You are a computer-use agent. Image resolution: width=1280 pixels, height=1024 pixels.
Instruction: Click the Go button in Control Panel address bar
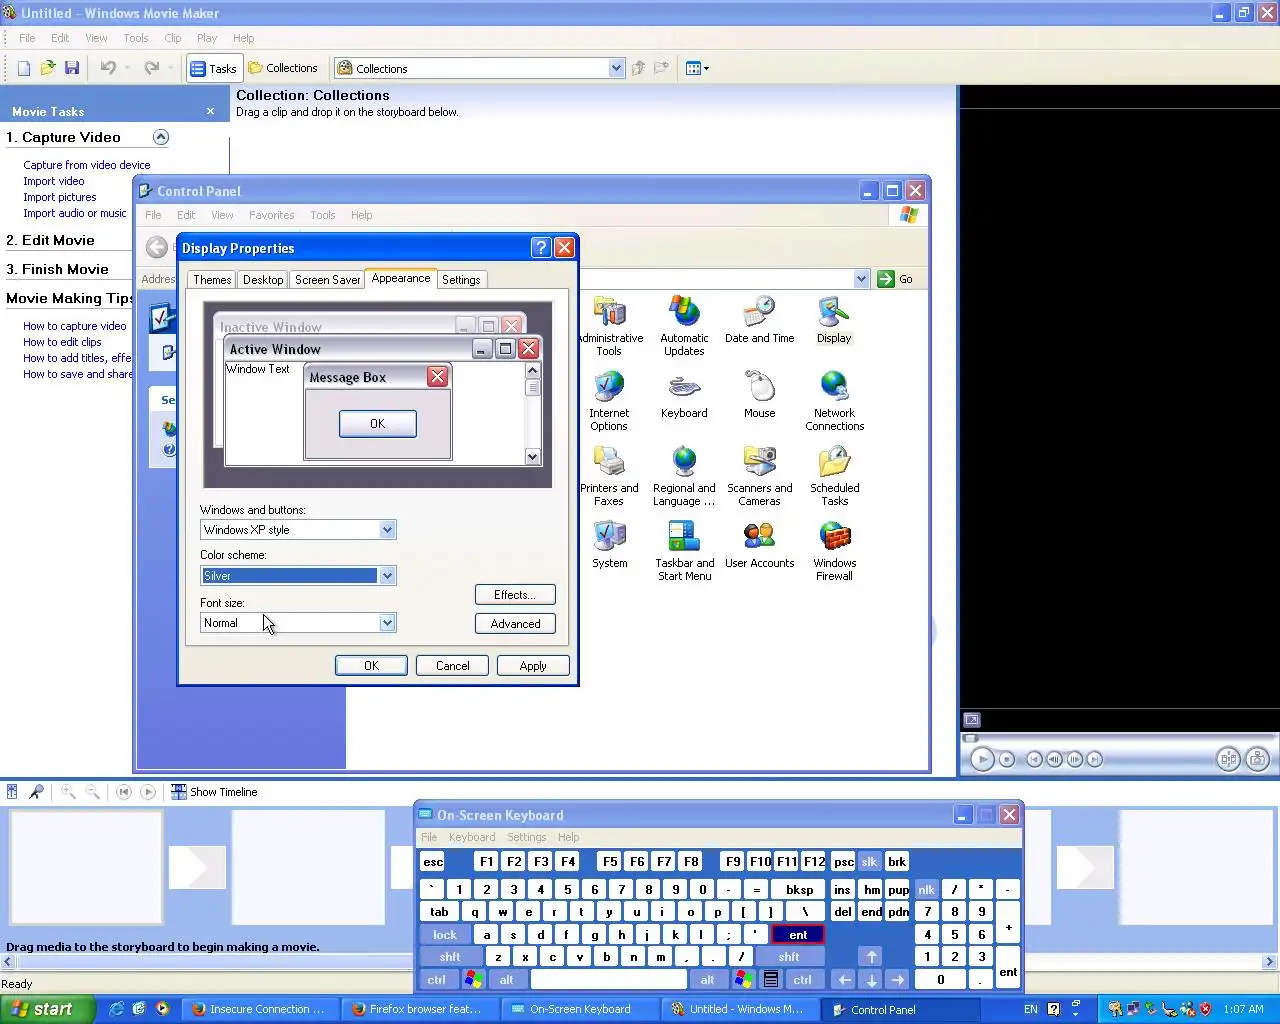click(x=895, y=279)
